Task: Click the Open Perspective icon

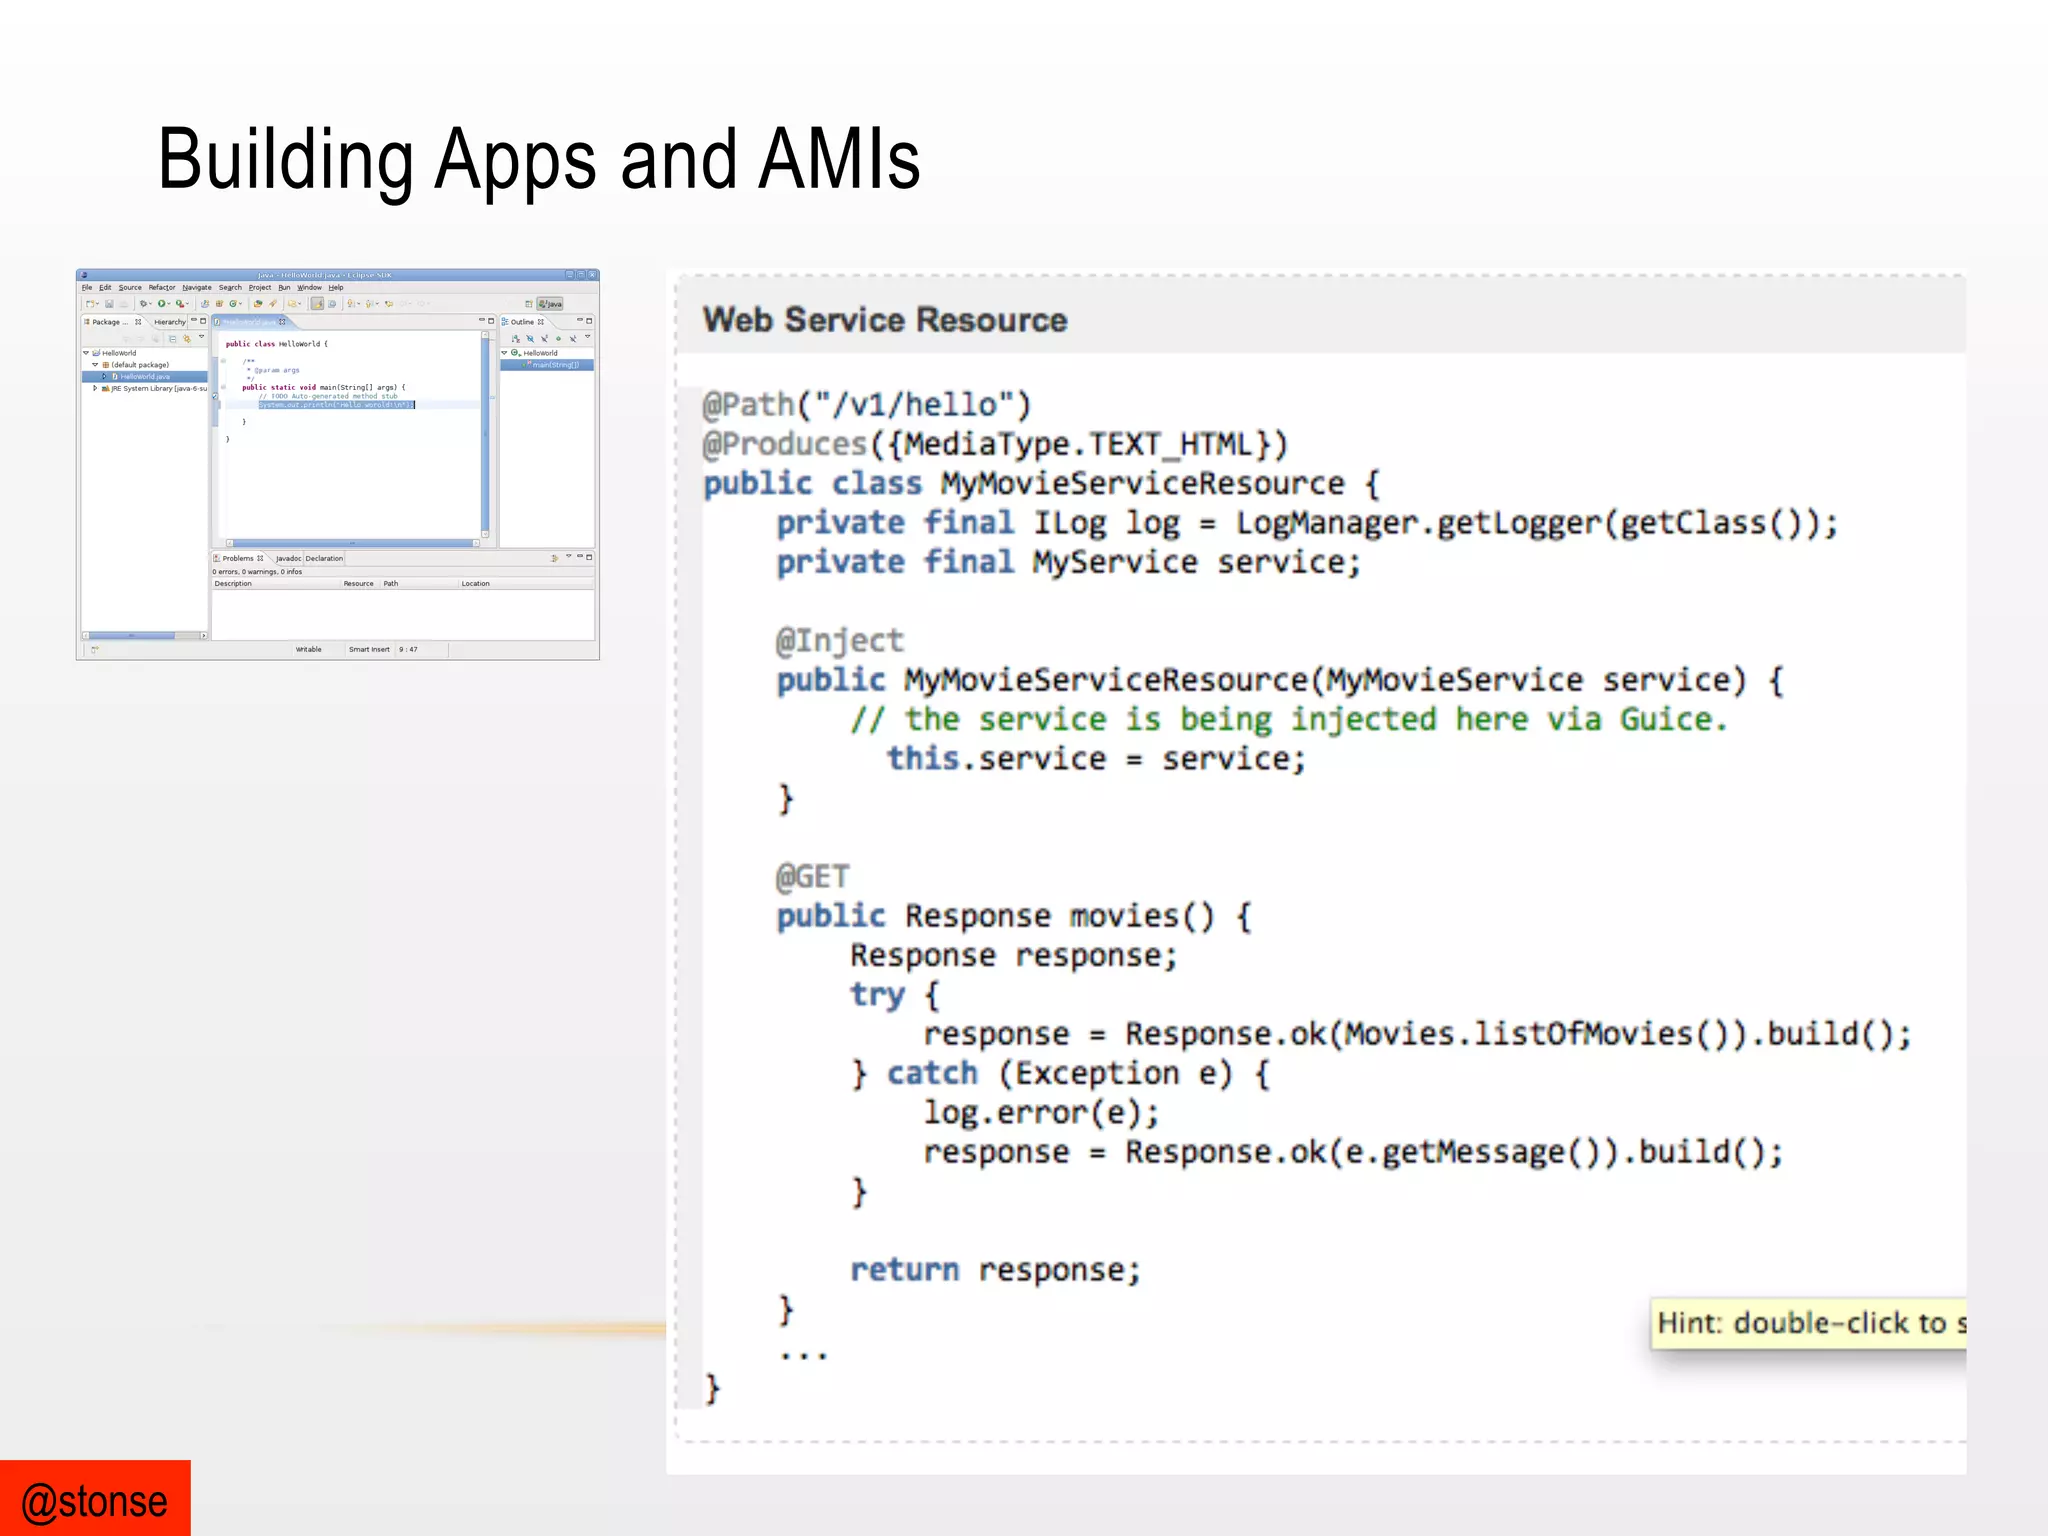Action: point(529,304)
